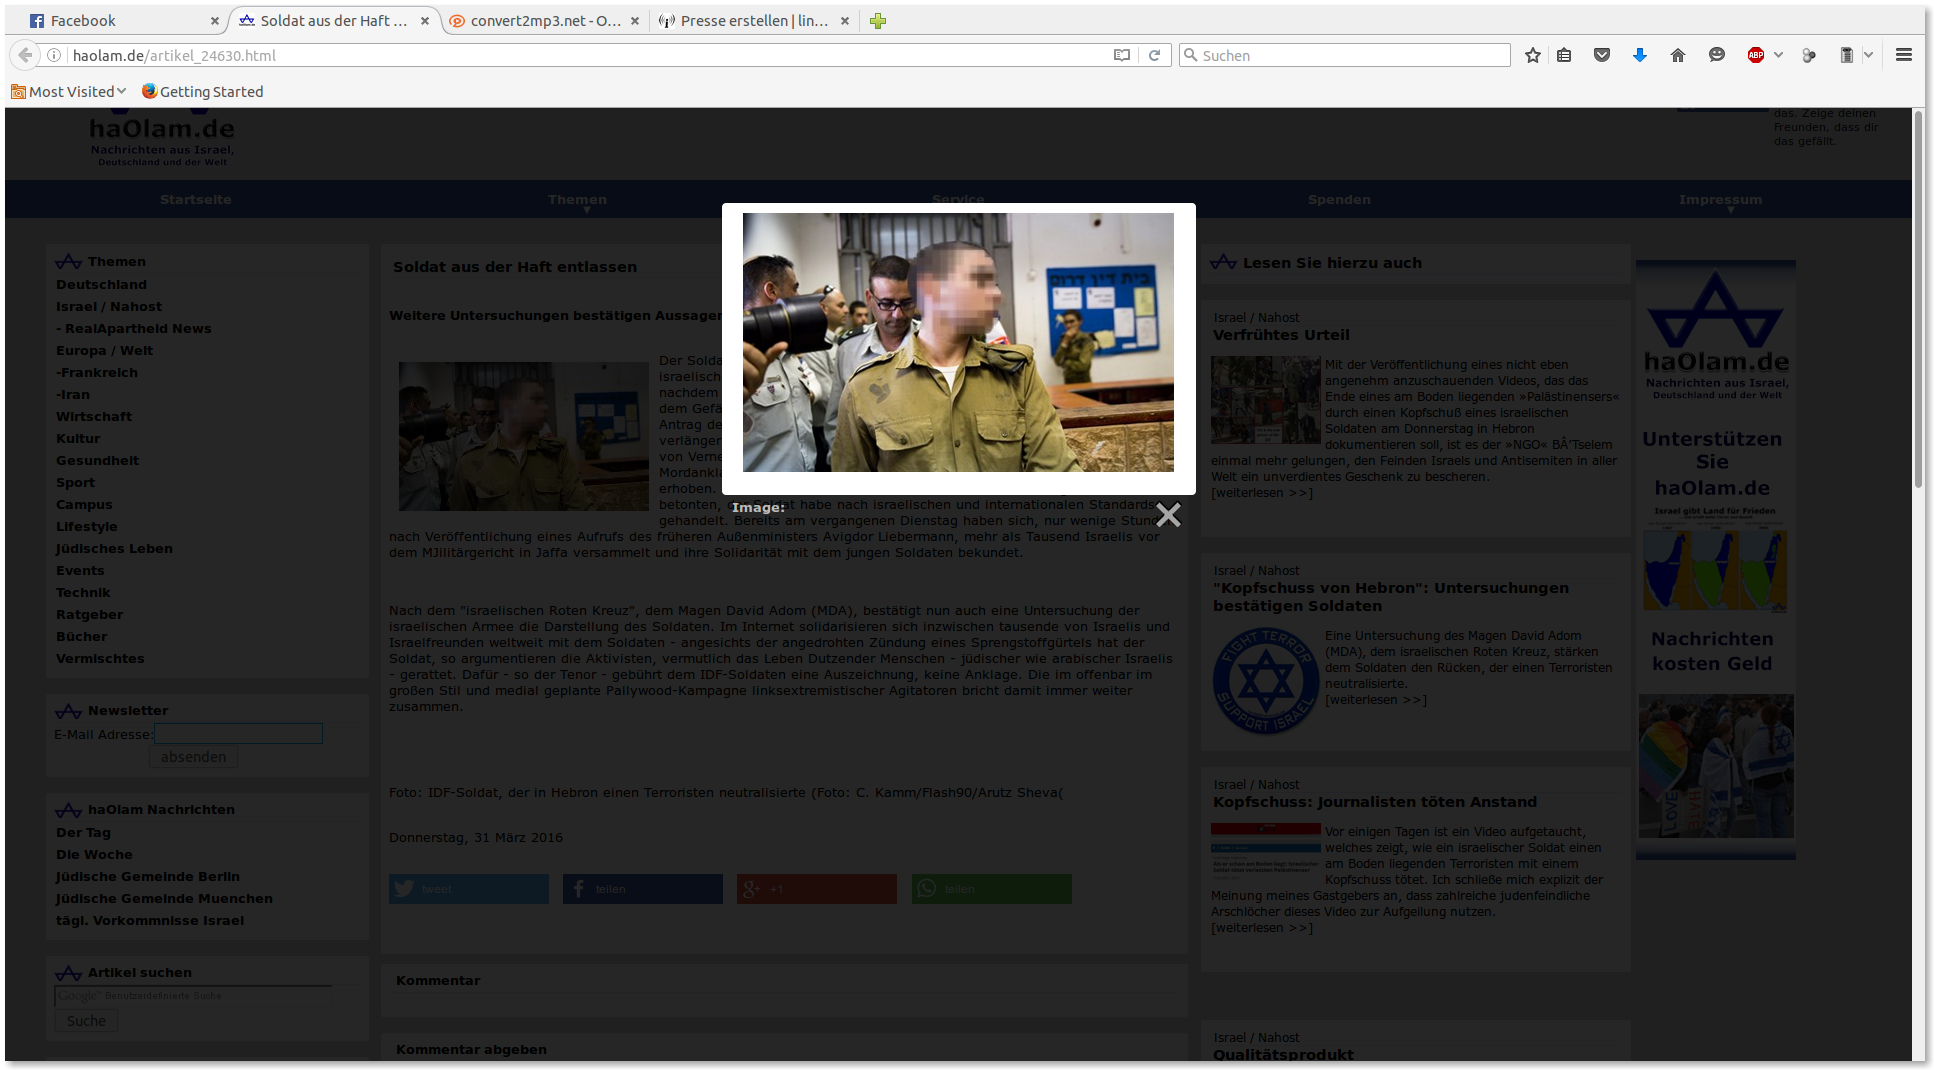The width and height of the screenshot is (1934, 1070).
Task: Open the Adblock Plus icon
Action: [x=1755, y=56]
